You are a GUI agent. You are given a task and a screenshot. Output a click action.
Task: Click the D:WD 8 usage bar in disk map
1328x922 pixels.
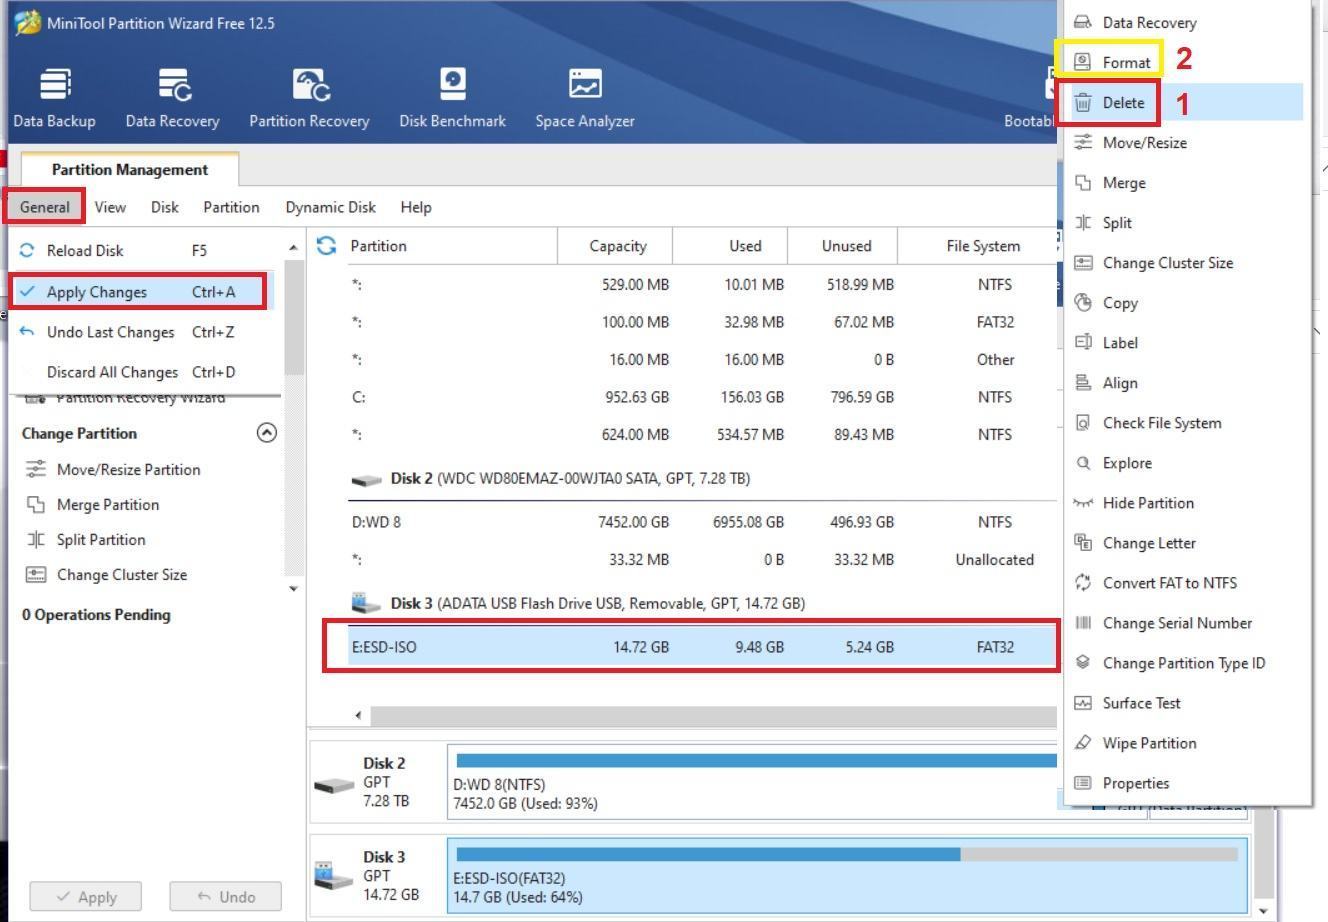(x=756, y=761)
